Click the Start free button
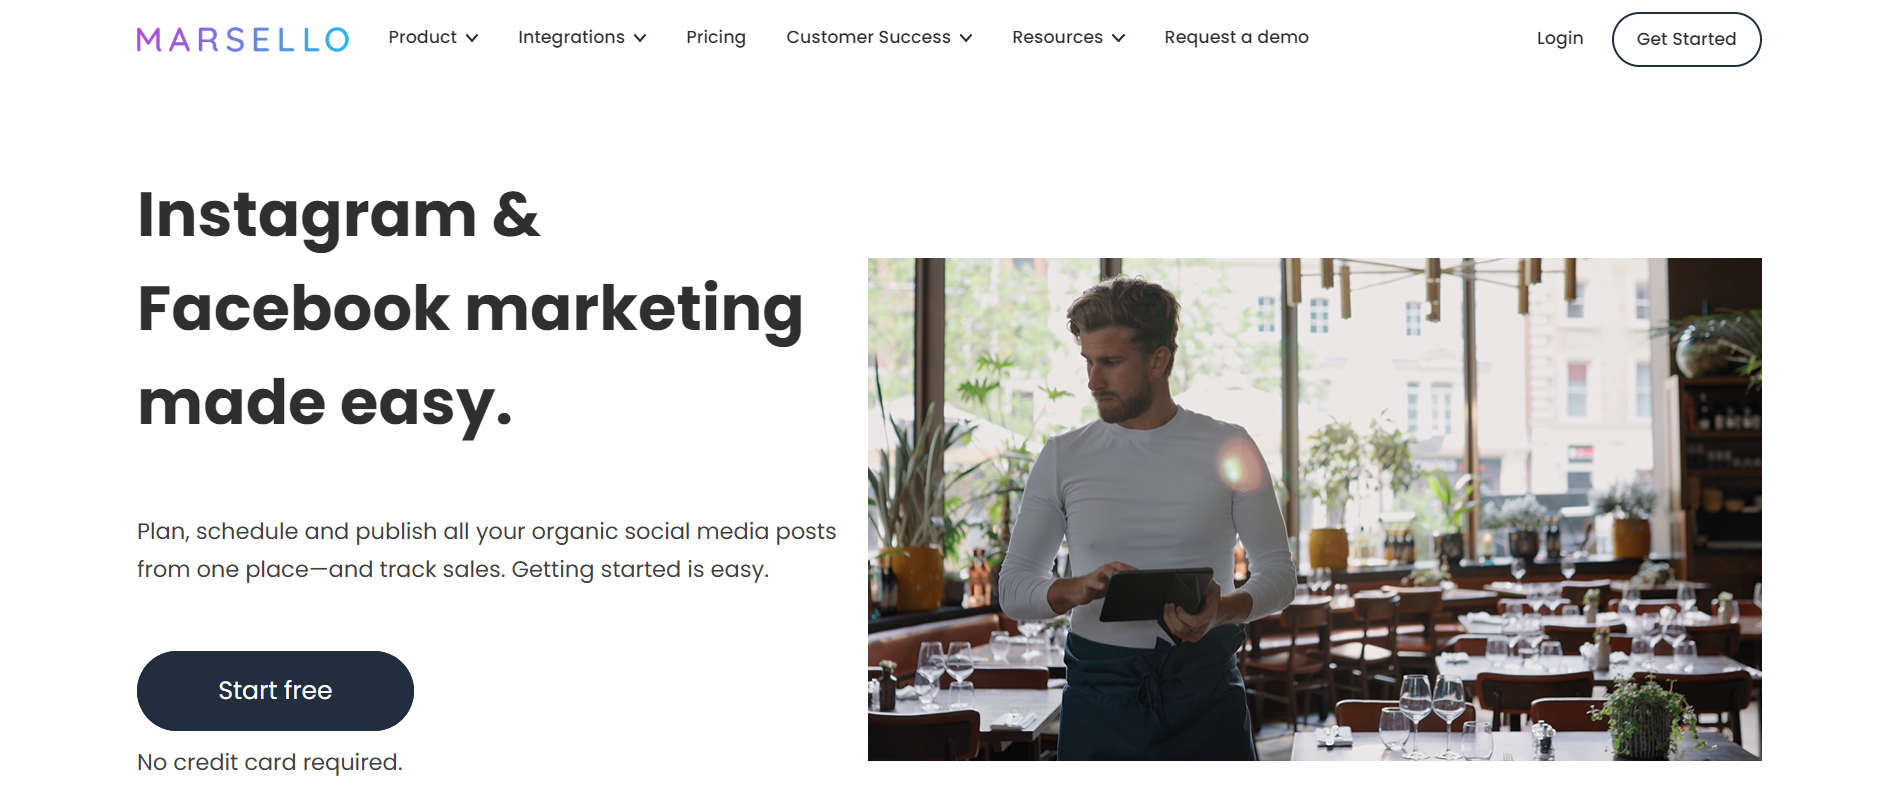 click(x=275, y=690)
